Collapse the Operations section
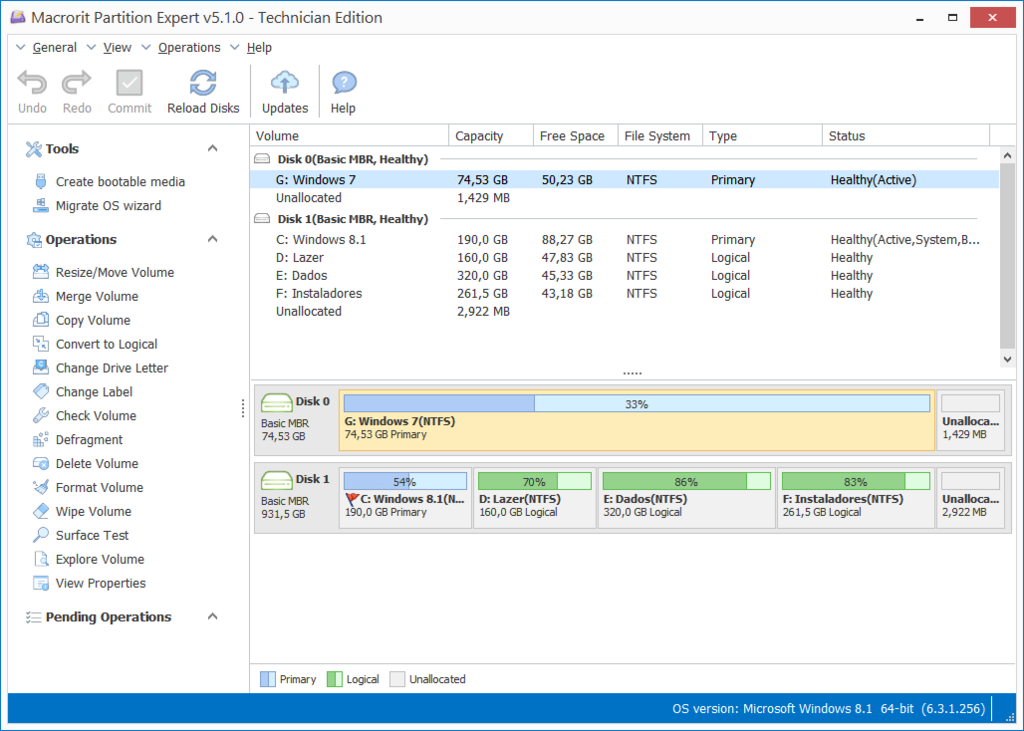 click(212, 239)
